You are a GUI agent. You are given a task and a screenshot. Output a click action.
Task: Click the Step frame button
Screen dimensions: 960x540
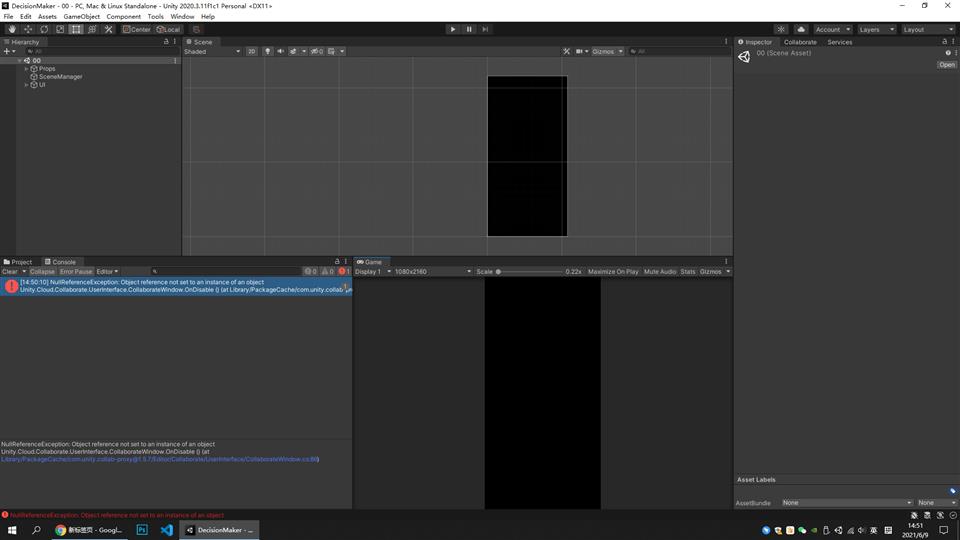(x=485, y=29)
